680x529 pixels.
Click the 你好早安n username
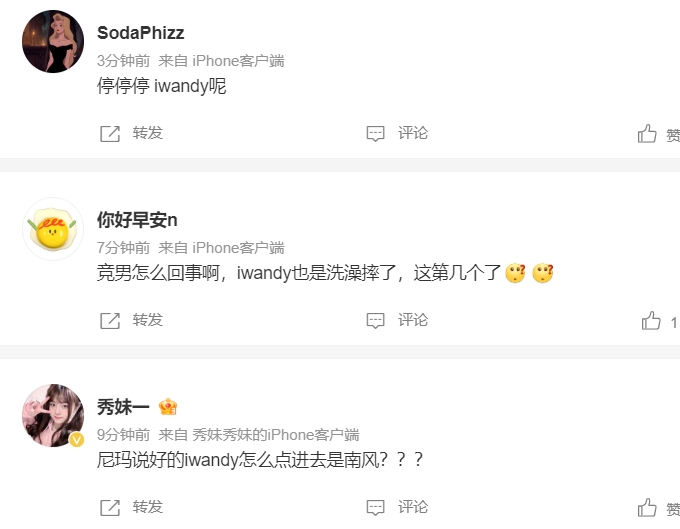click(x=137, y=220)
